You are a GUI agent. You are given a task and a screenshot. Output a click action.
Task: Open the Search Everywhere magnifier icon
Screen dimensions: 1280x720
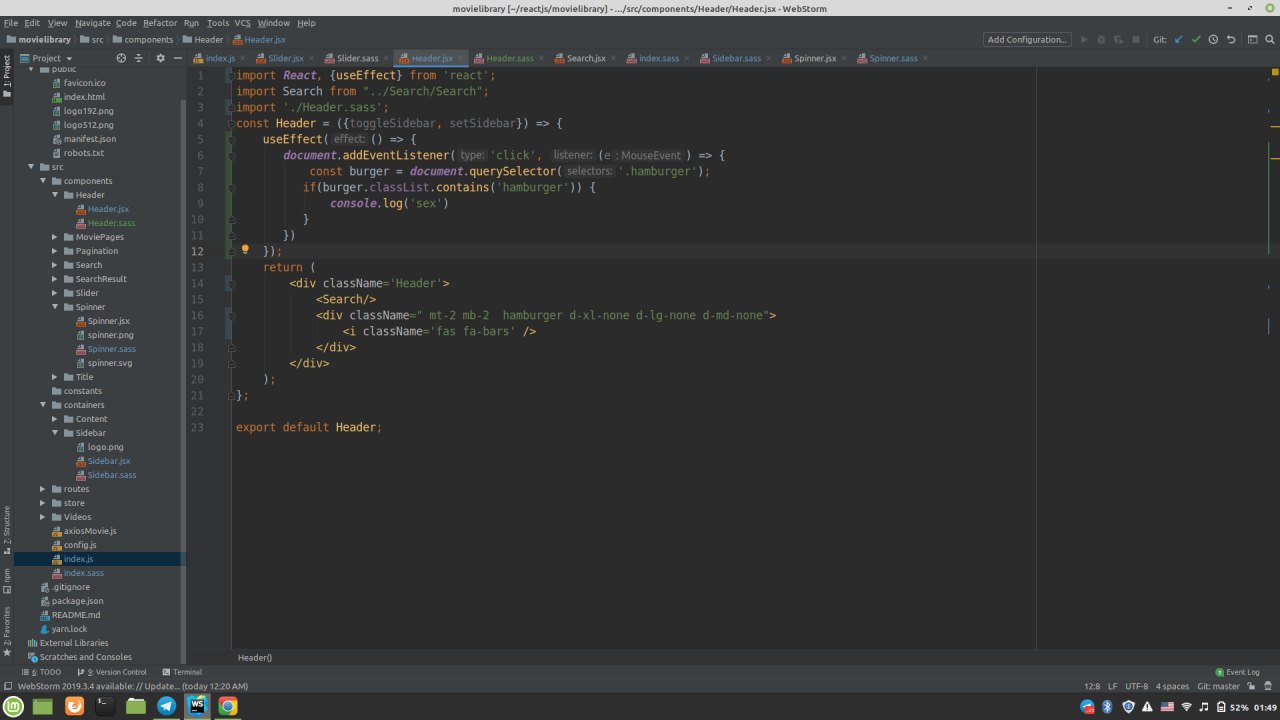click(x=1268, y=40)
